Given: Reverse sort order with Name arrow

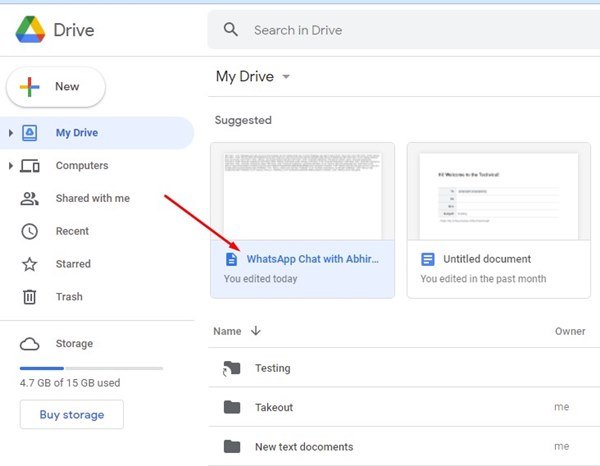Looking at the screenshot, I should coord(256,331).
